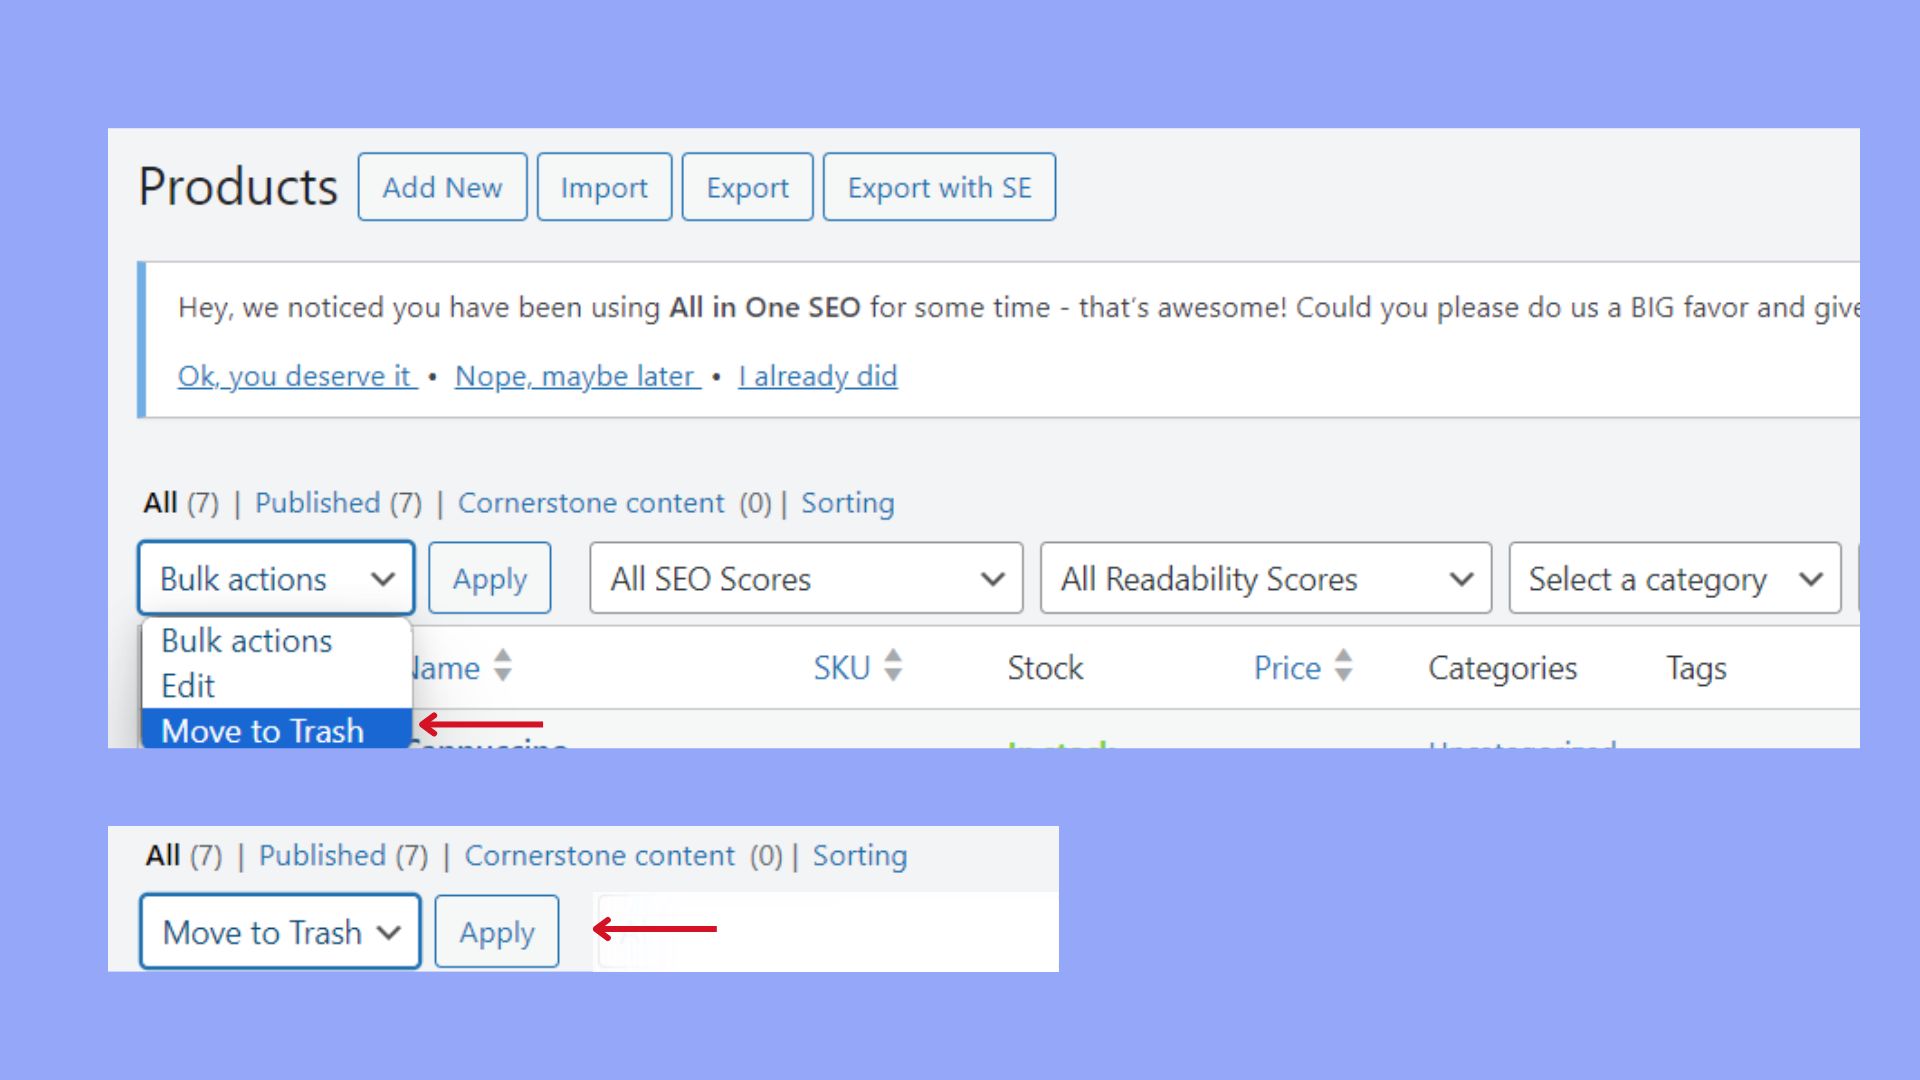Viewport: 1920px width, 1080px height.
Task: Select Edit from the bulk actions menu
Action: (187, 685)
